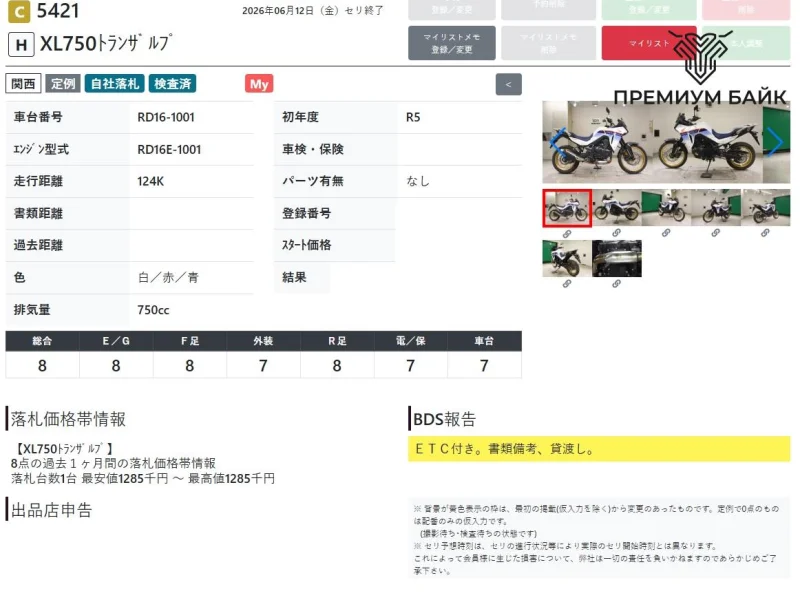The height and width of the screenshot is (600, 800).
Task: Click the first year value R5
Action: point(413,117)
